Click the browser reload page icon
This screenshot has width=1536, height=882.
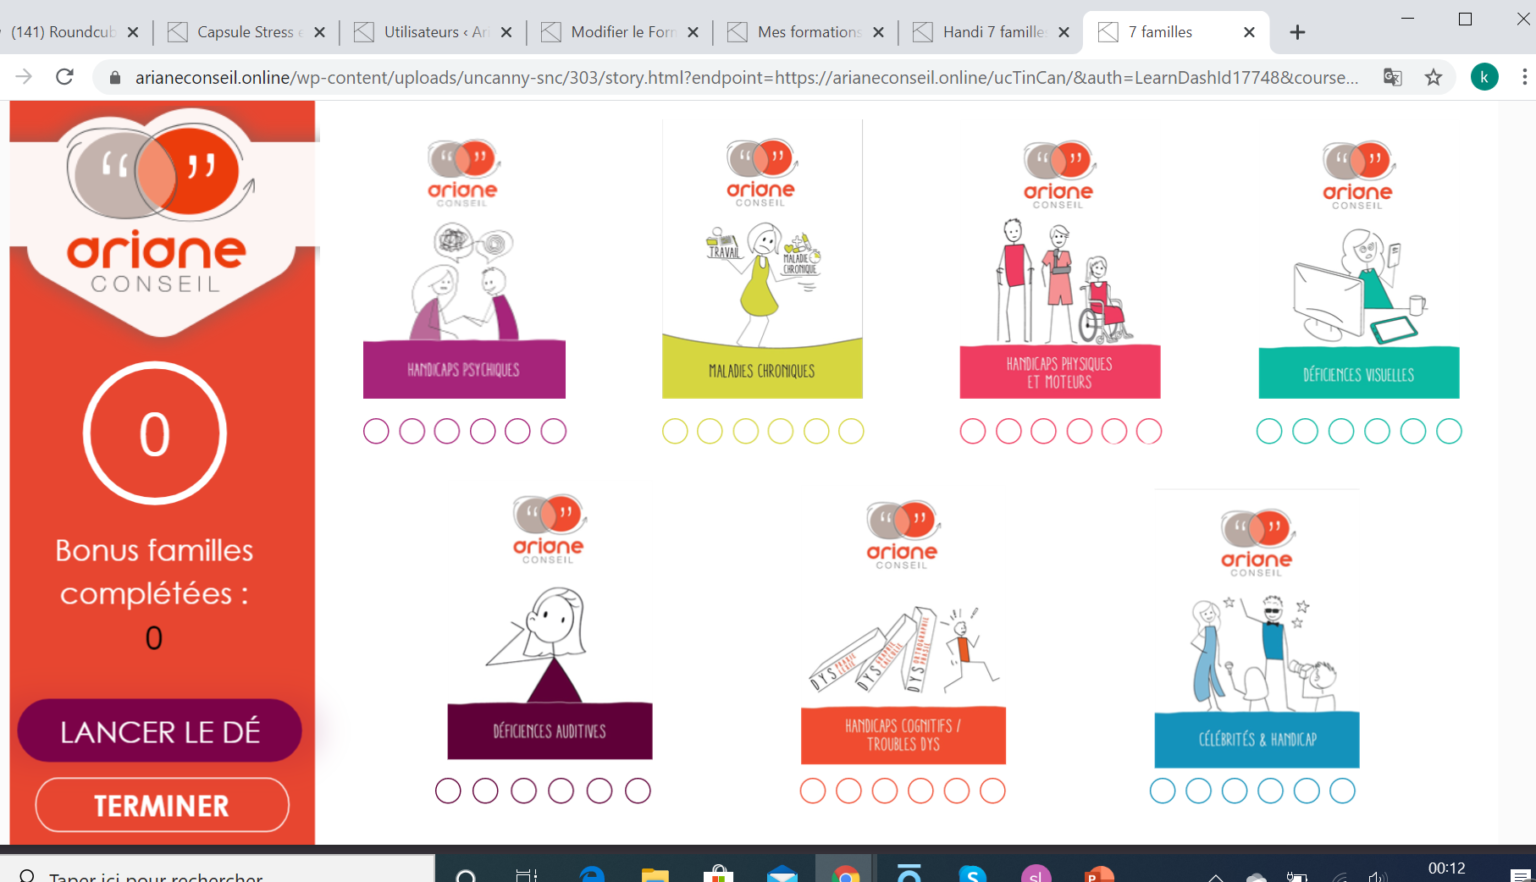pyautogui.click(x=65, y=77)
